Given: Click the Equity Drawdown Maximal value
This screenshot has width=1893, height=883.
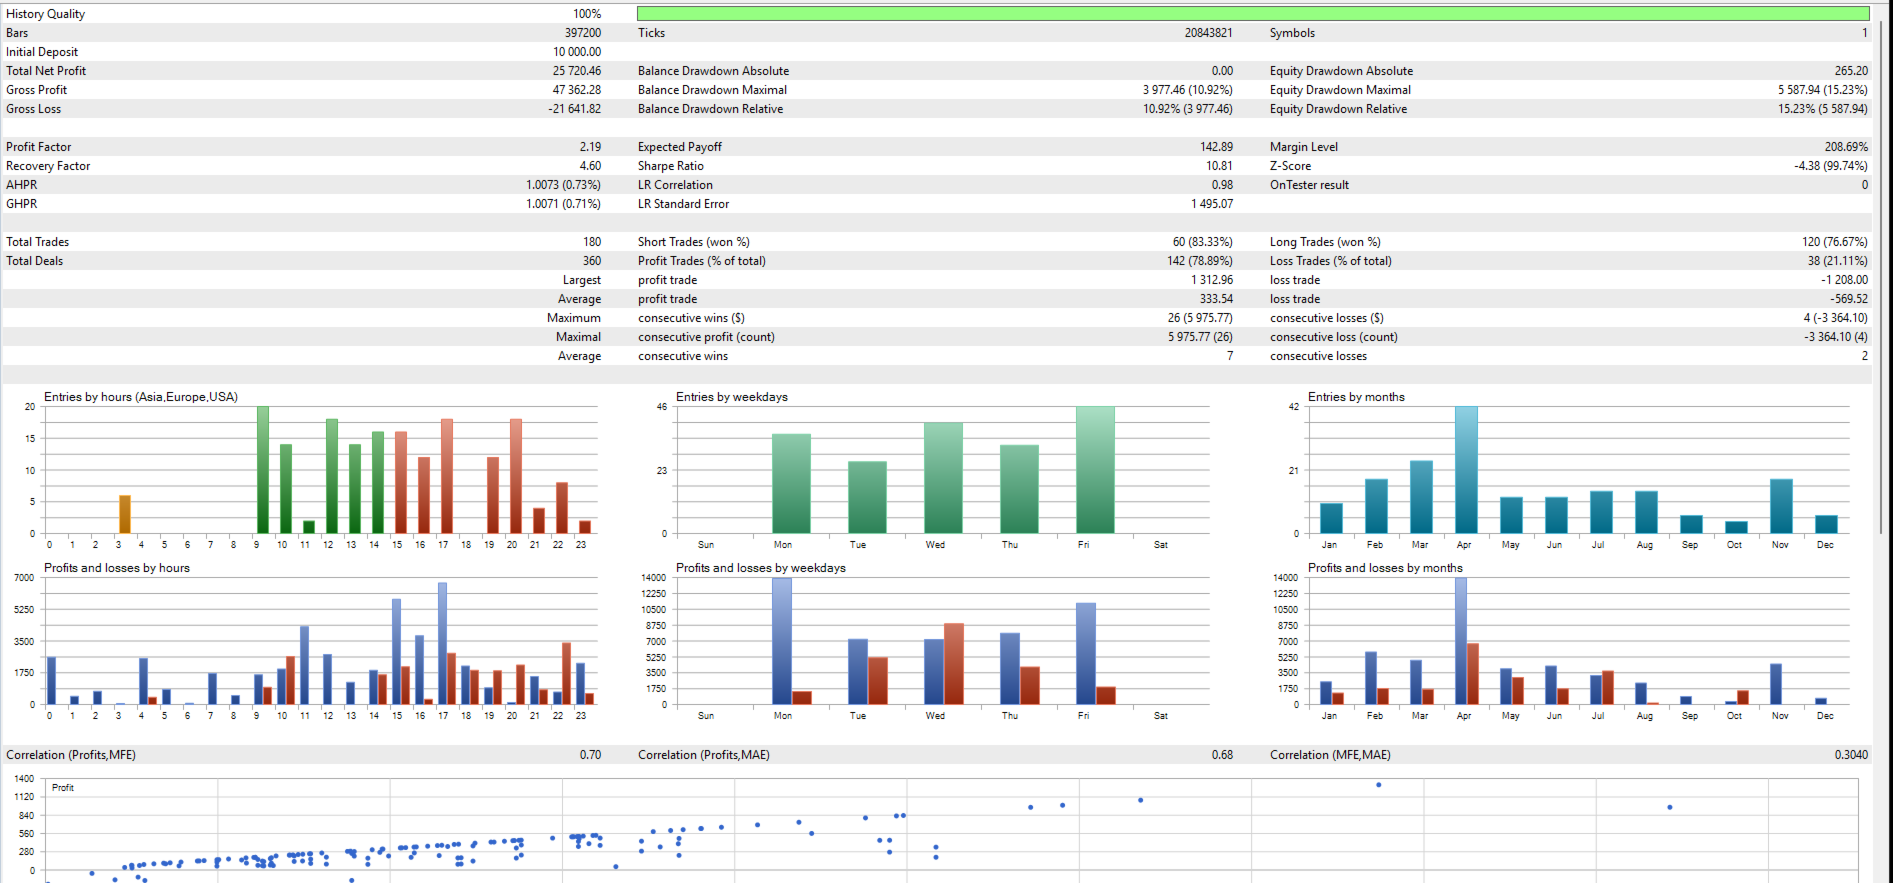Looking at the screenshot, I should [x=1822, y=90].
